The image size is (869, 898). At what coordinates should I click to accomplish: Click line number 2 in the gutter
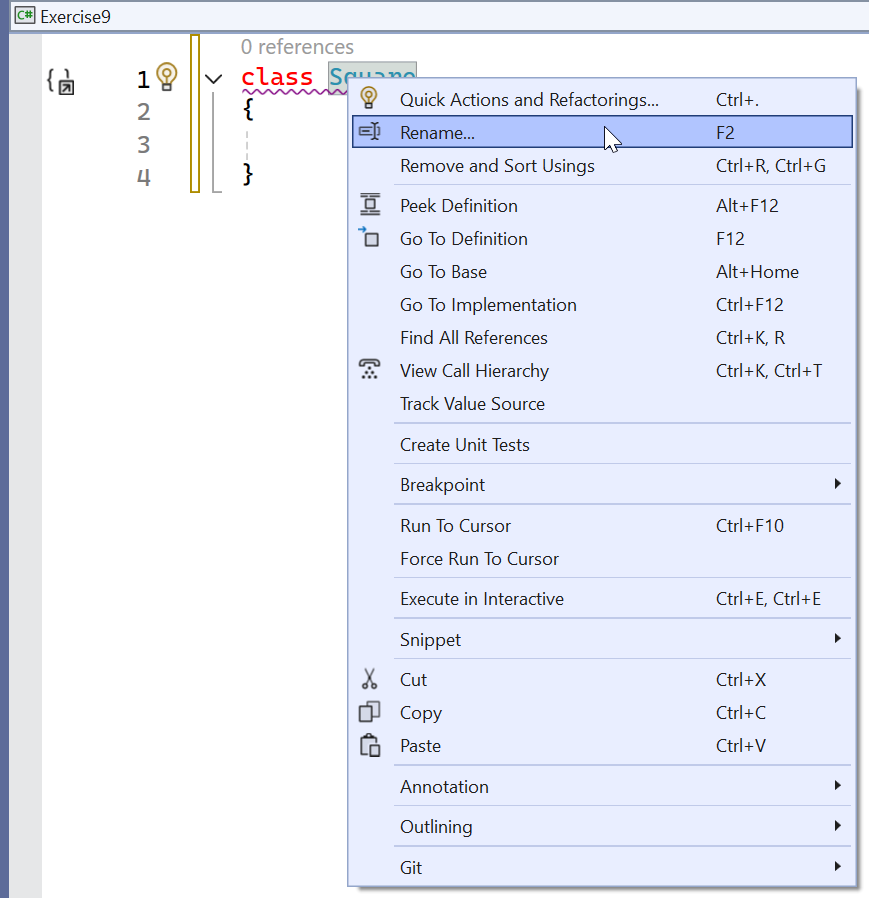tap(143, 112)
